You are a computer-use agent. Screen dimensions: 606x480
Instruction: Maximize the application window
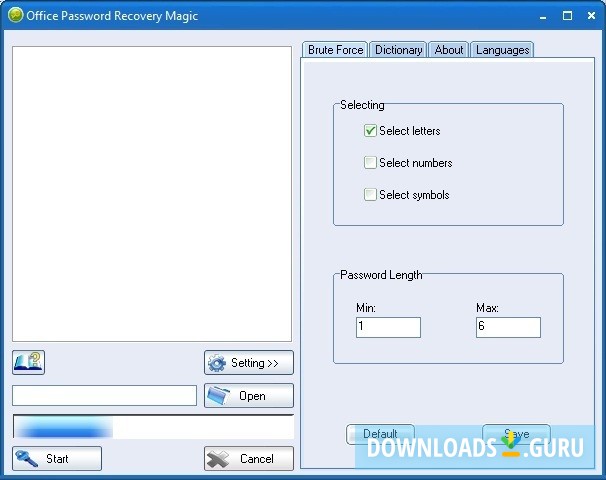click(567, 16)
